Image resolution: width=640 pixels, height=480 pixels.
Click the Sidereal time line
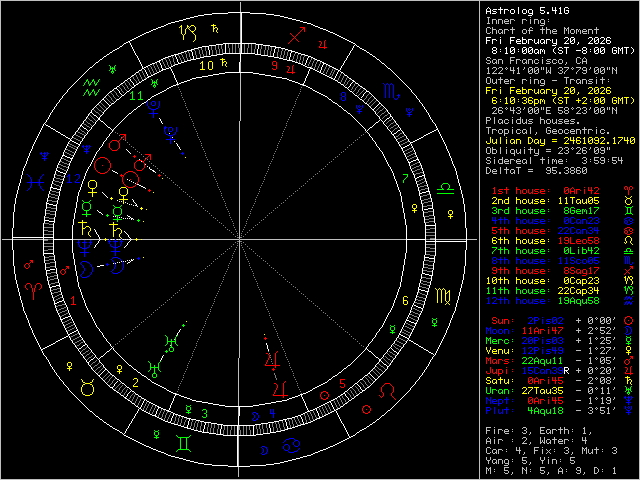(553, 160)
